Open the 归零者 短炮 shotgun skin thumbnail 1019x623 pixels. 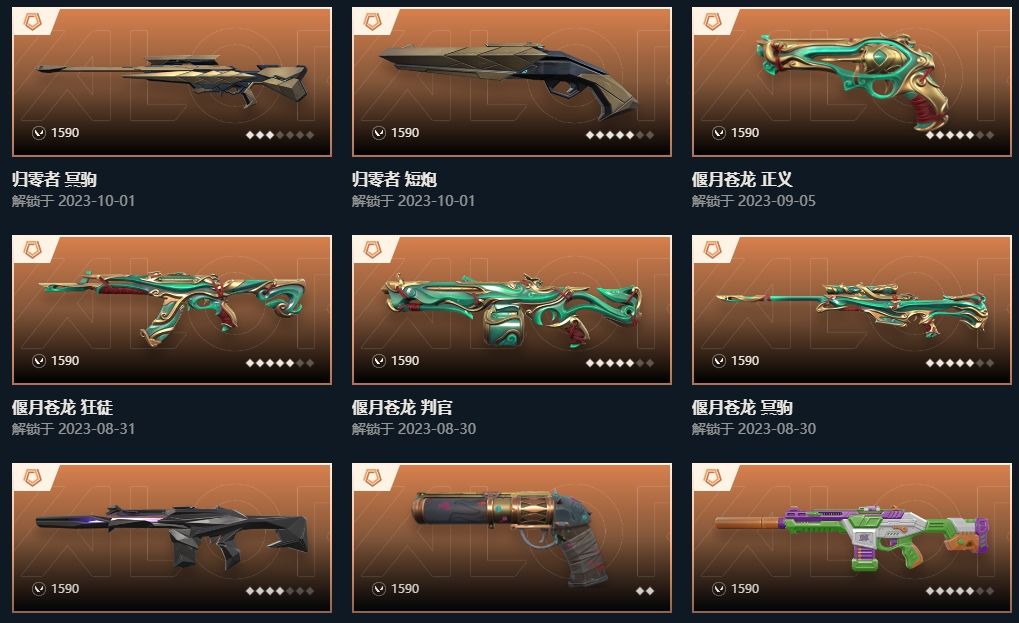(x=512, y=82)
